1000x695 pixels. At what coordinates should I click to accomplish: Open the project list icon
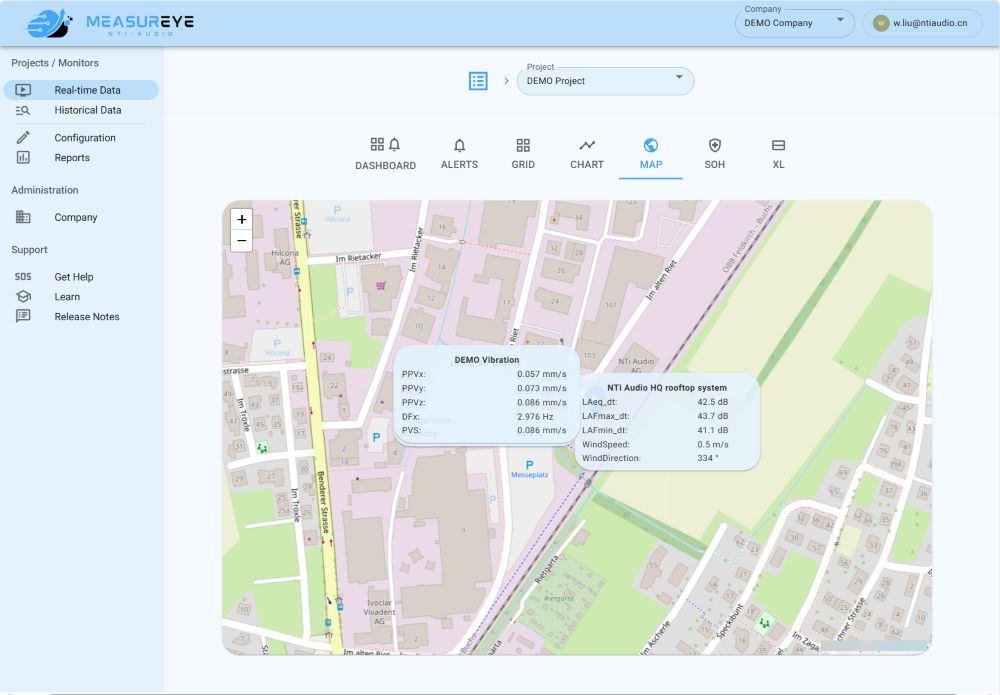pos(478,81)
